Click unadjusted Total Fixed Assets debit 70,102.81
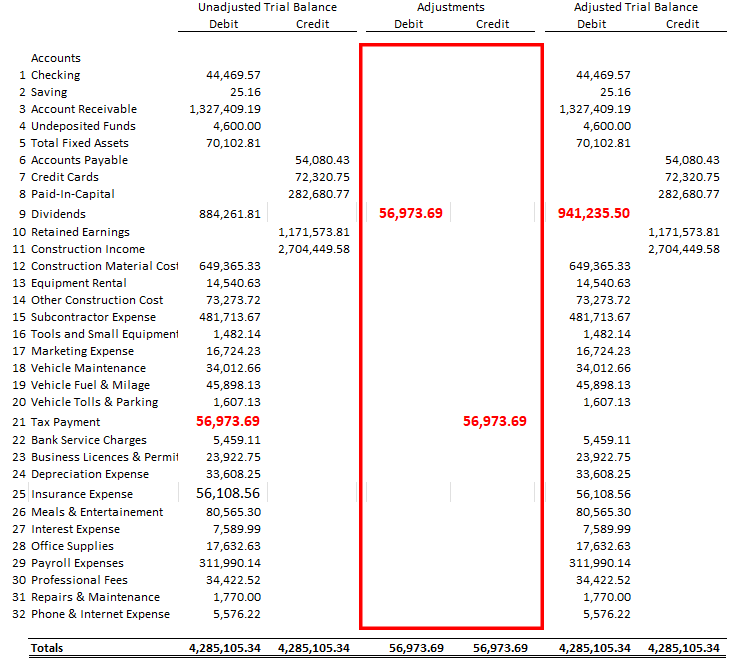 pos(234,143)
